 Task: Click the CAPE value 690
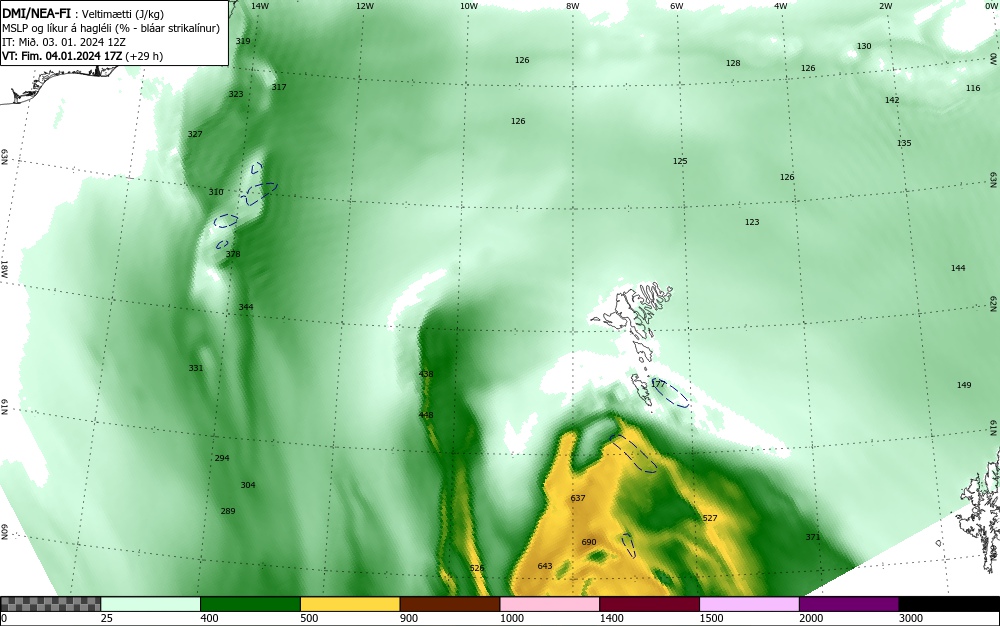point(589,542)
